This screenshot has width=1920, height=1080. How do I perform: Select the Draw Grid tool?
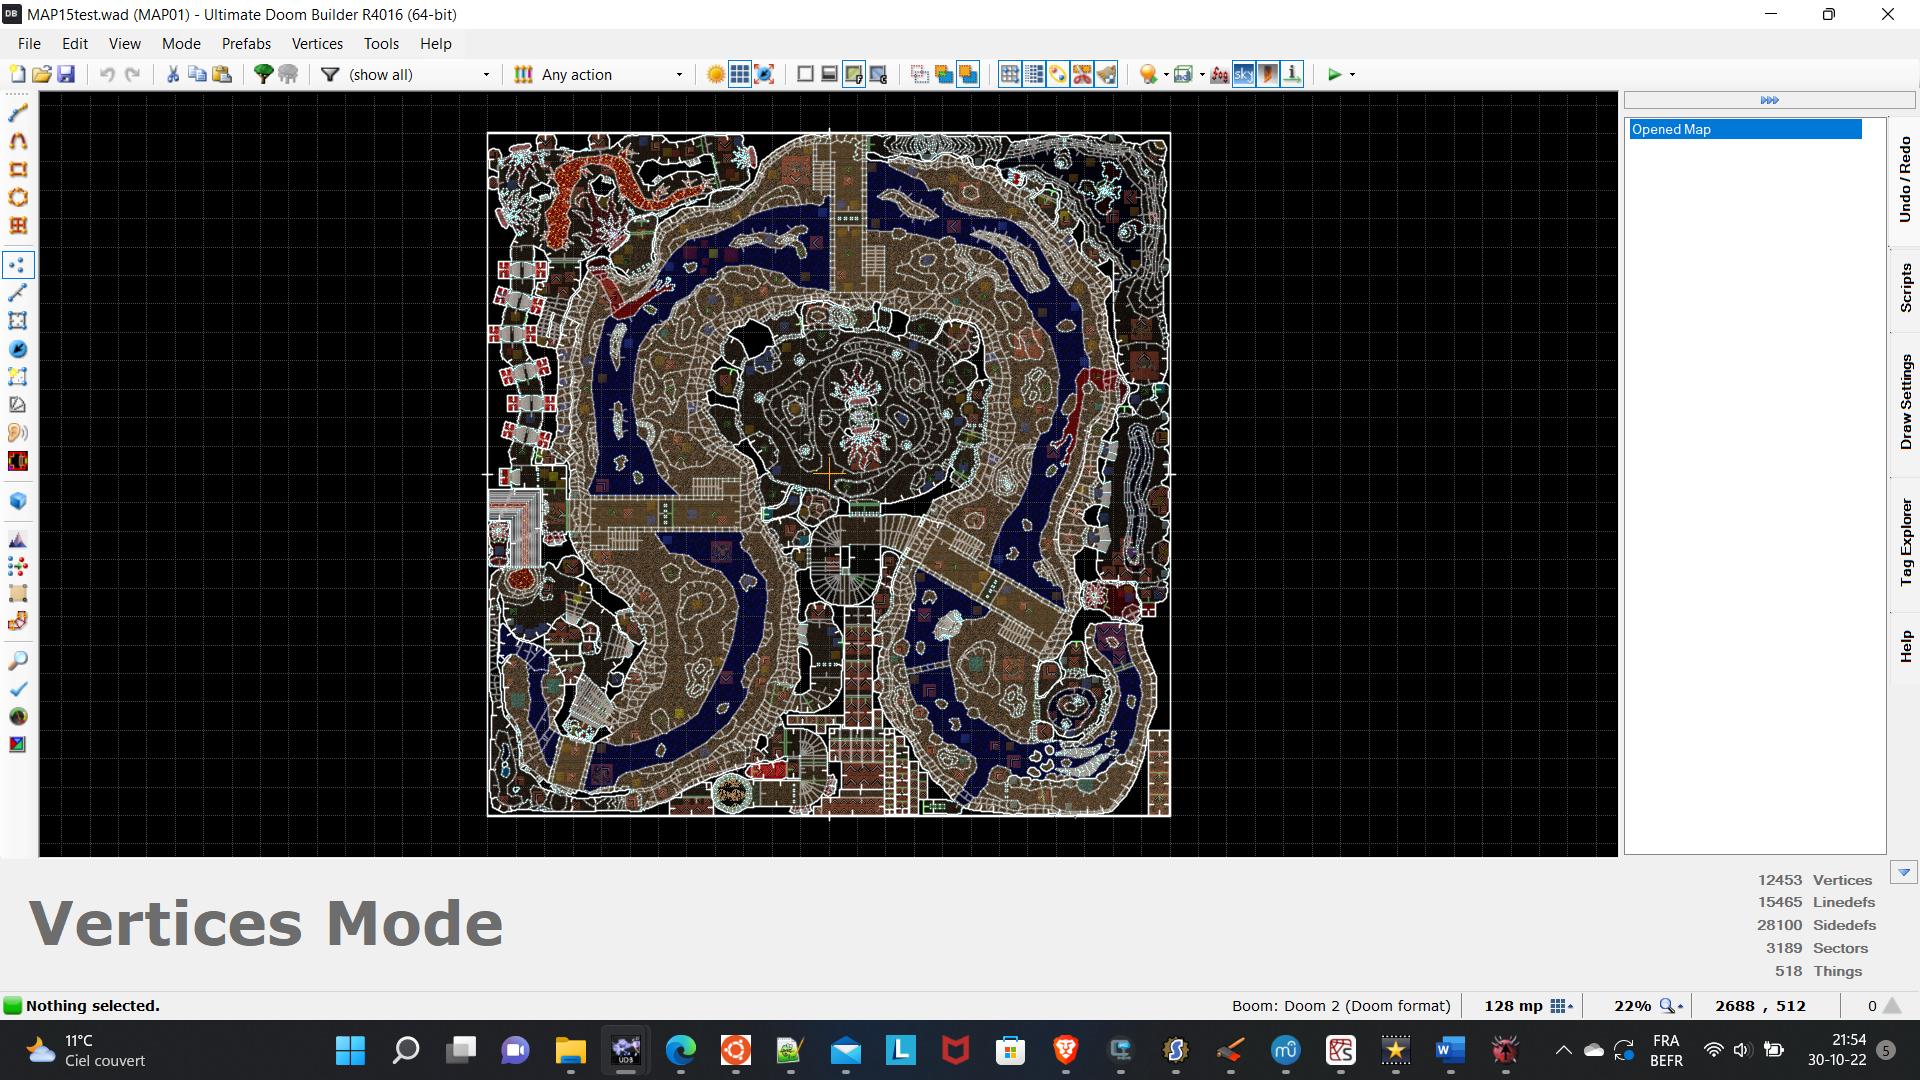[x=18, y=225]
